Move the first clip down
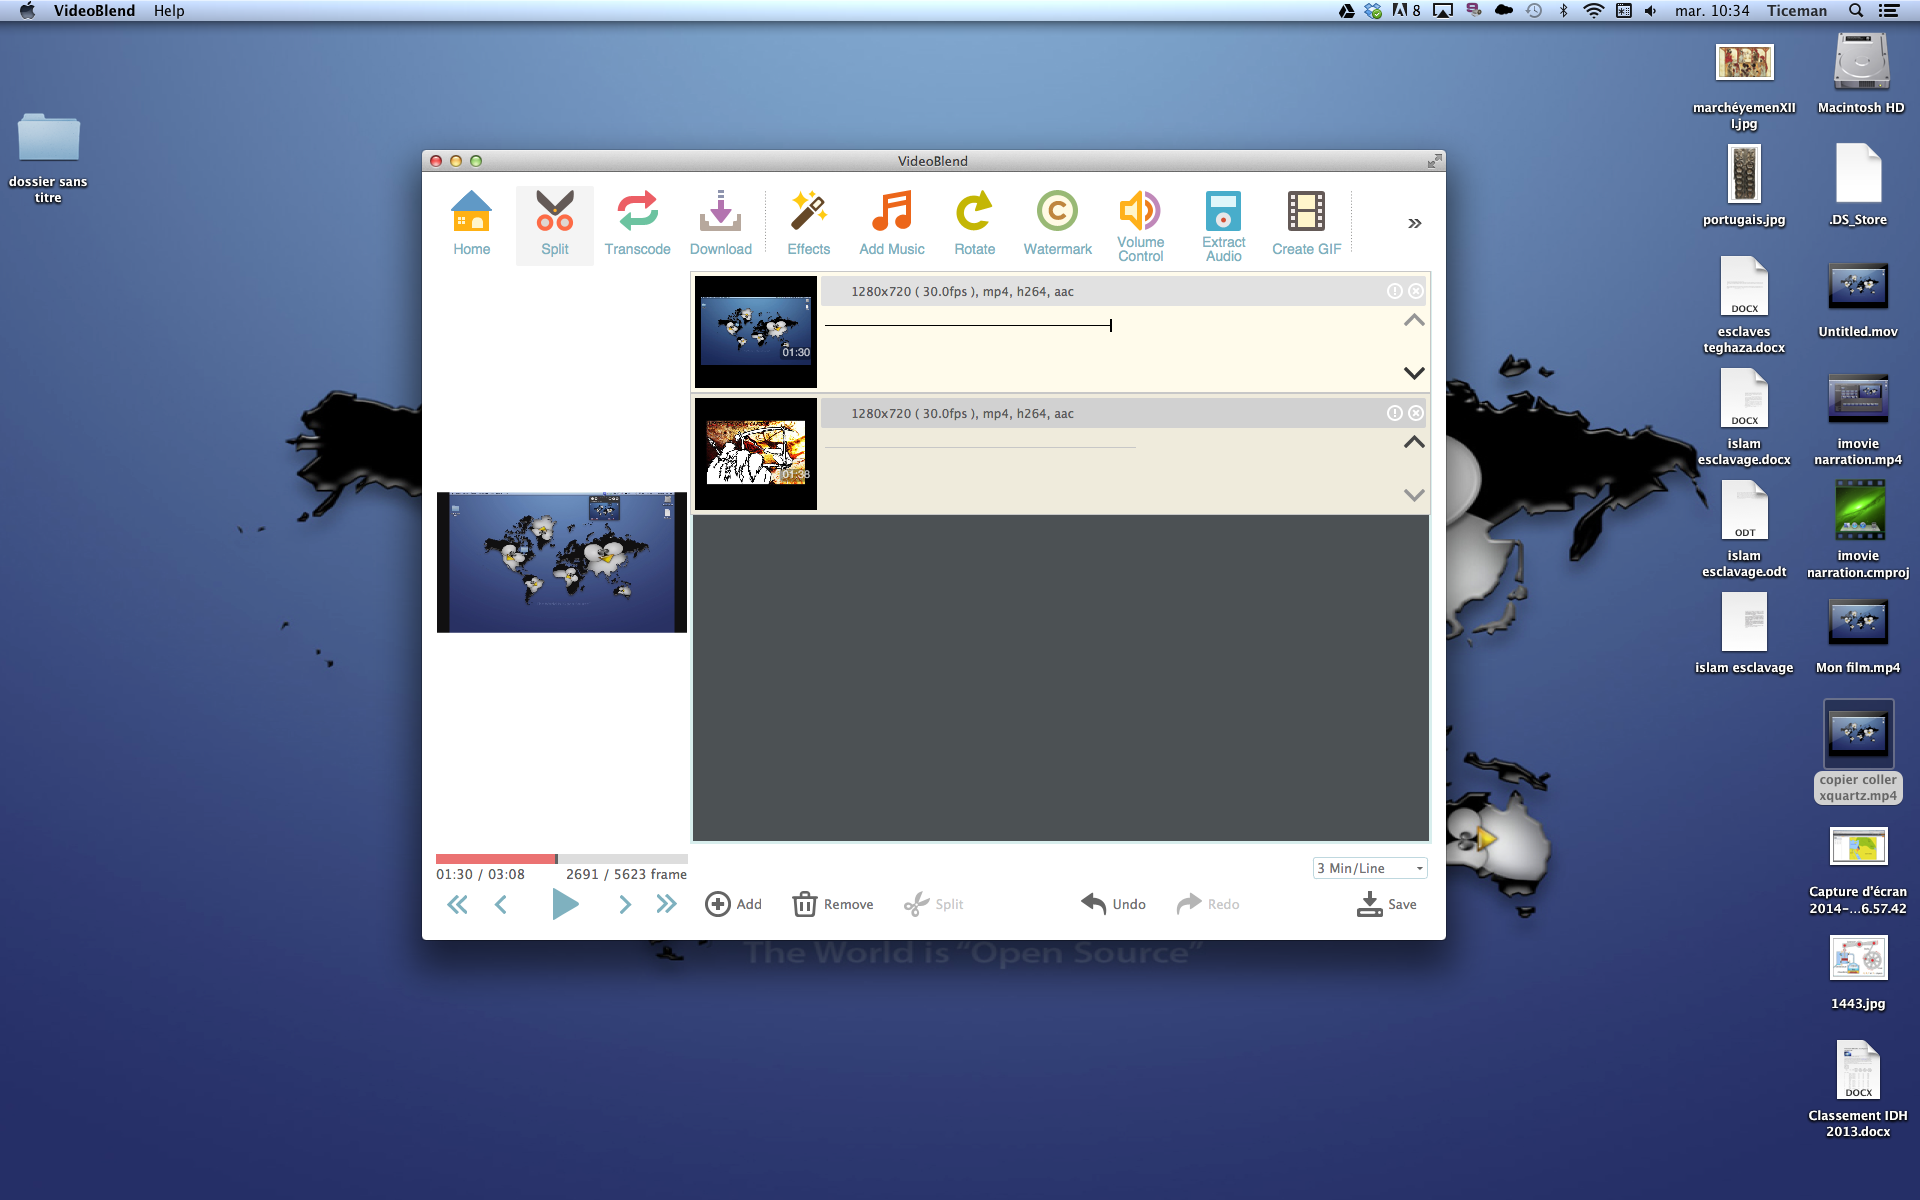Image resolution: width=1920 pixels, height=1200 pixels. pyautogui.click(x=1414, y=373)
